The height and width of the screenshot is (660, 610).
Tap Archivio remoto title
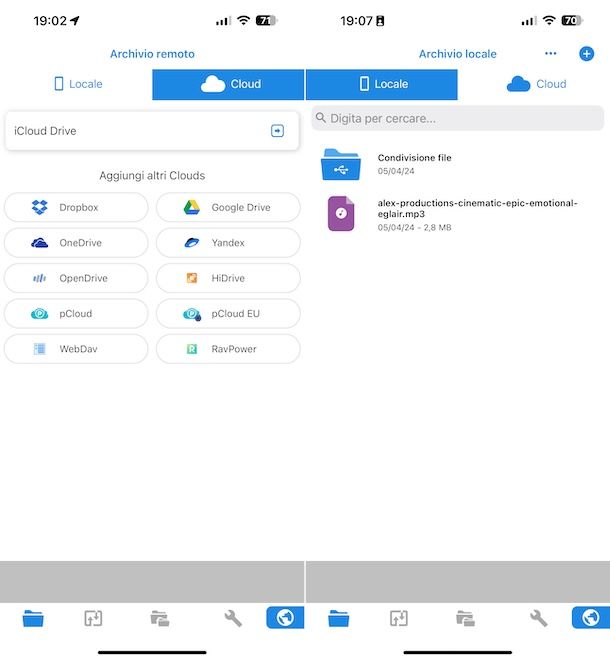pyautogui.click(x=152, y=54)
